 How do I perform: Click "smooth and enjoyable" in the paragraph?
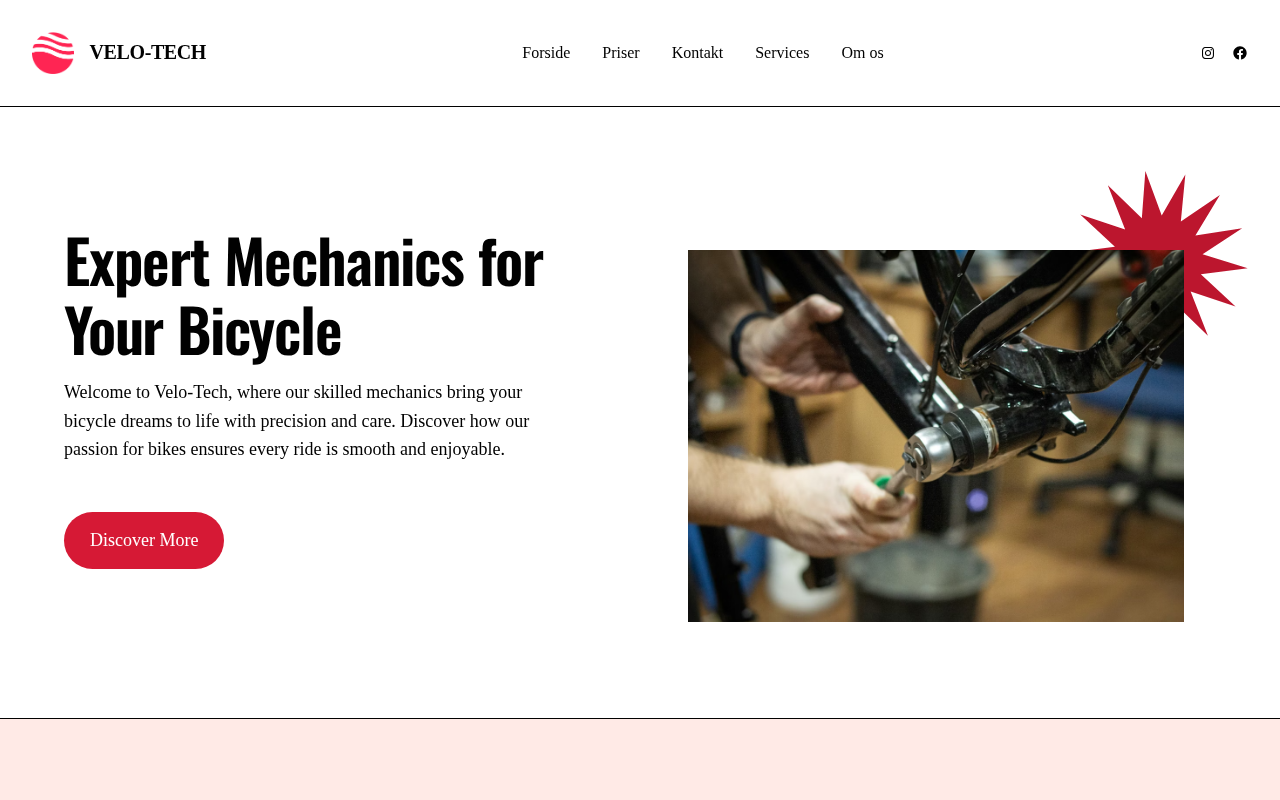tap(424, 449)
